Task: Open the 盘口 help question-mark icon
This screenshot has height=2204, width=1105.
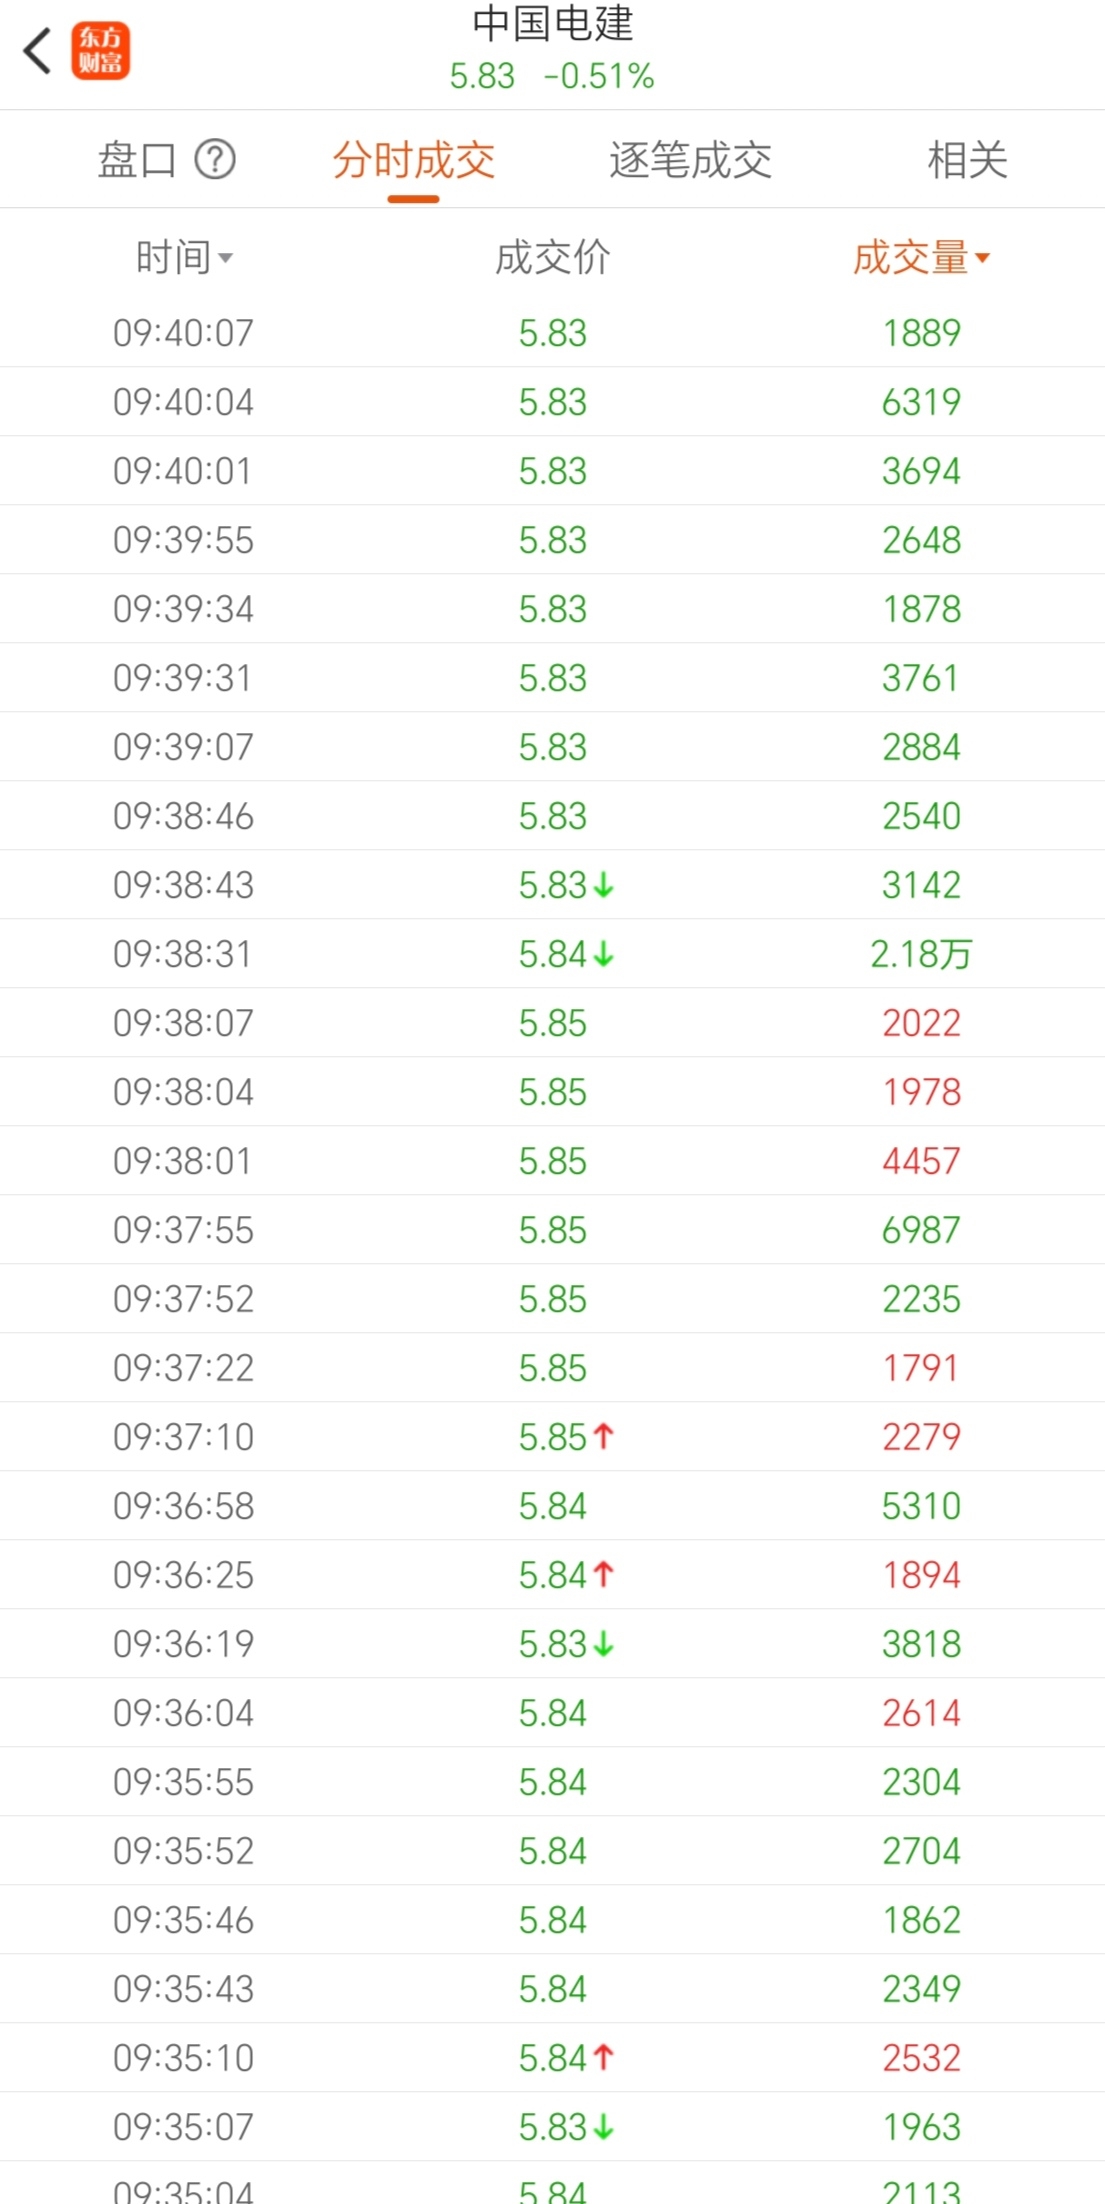Action: (x=215, y=159)
